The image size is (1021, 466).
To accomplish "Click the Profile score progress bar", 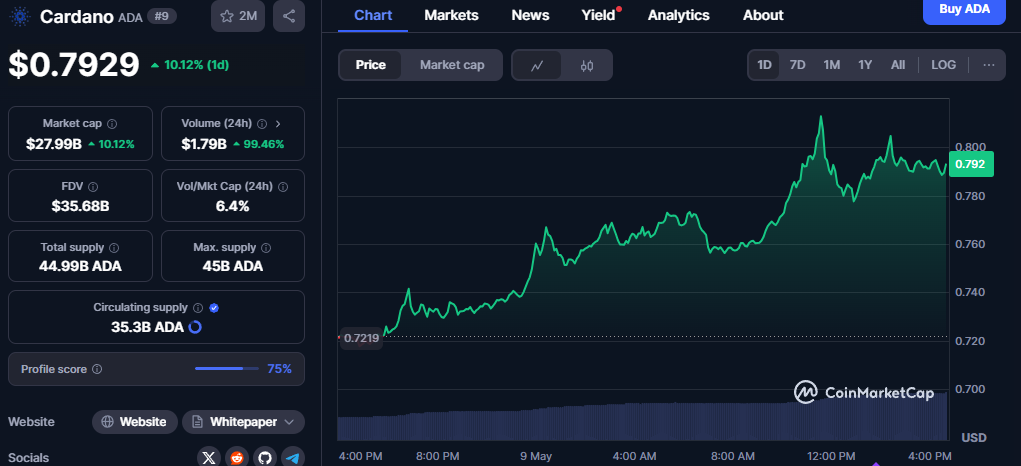I will tap(227, 369).
